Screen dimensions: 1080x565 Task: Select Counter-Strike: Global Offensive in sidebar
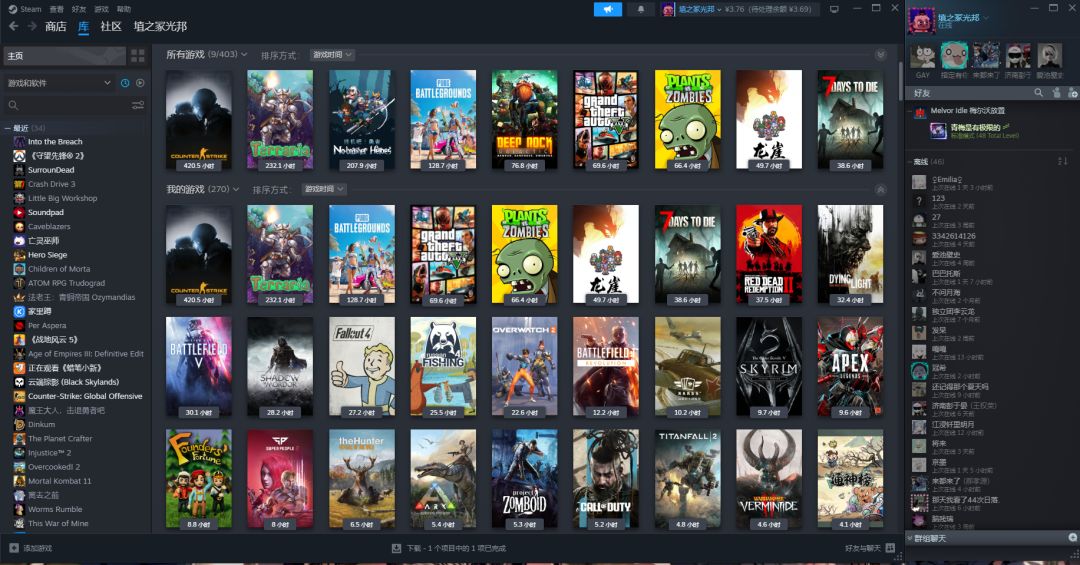tap(85, 396)
